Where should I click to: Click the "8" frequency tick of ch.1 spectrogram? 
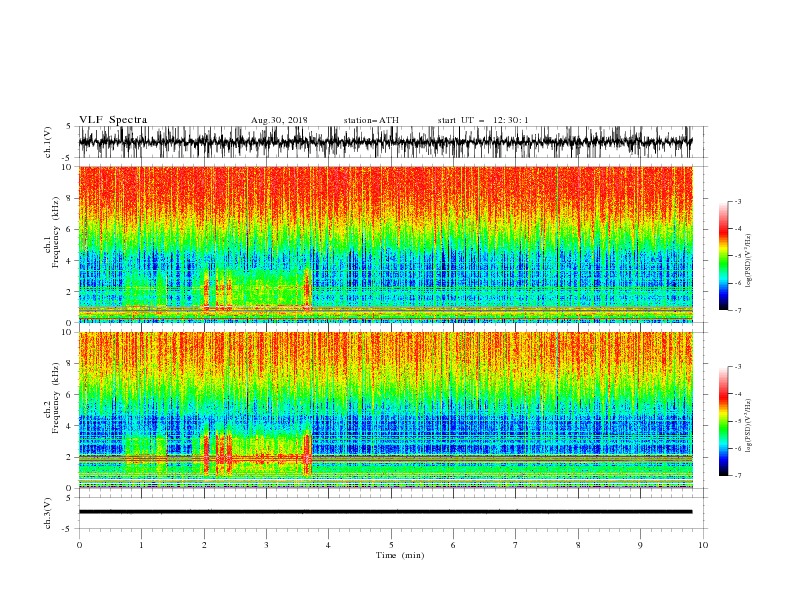(x=70, y=198)
